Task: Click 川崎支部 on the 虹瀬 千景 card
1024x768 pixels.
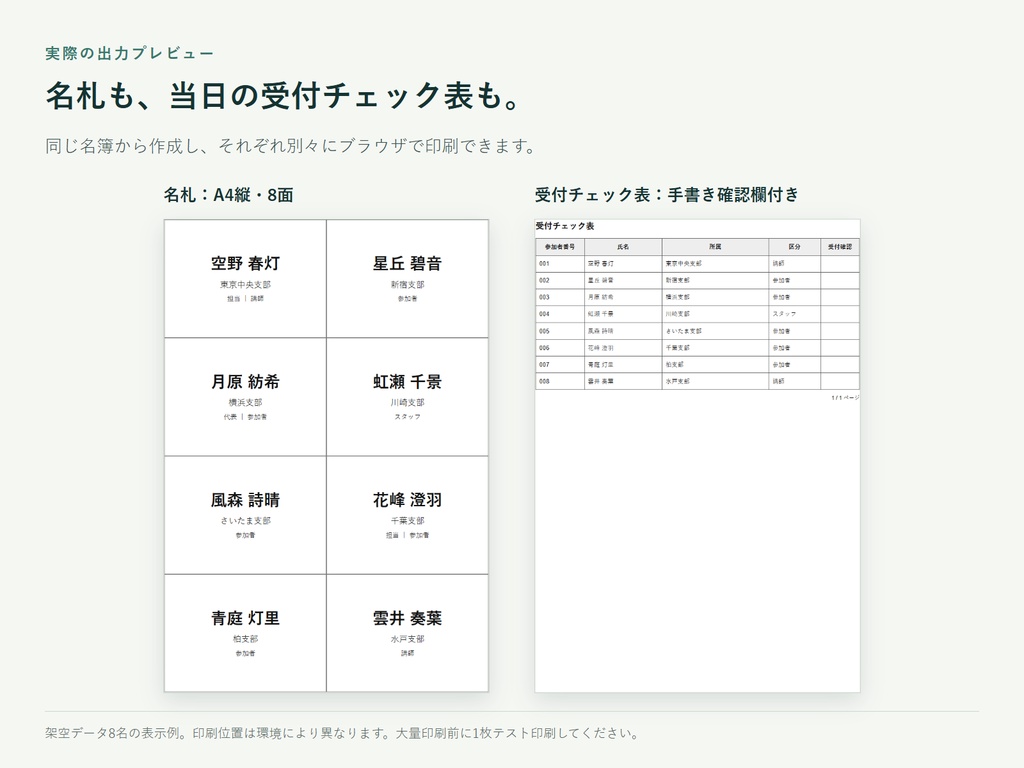Action: (x=408, y=403)
